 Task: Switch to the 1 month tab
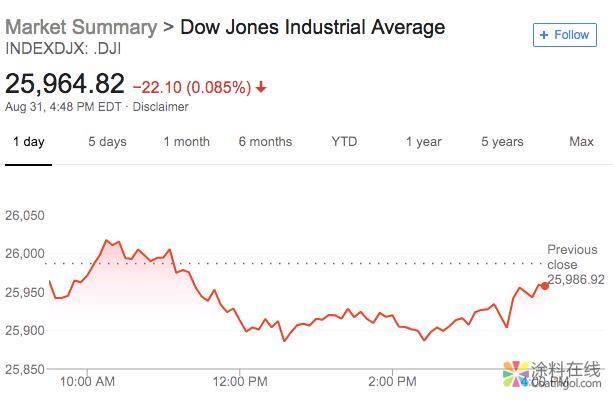pos(186,142)
